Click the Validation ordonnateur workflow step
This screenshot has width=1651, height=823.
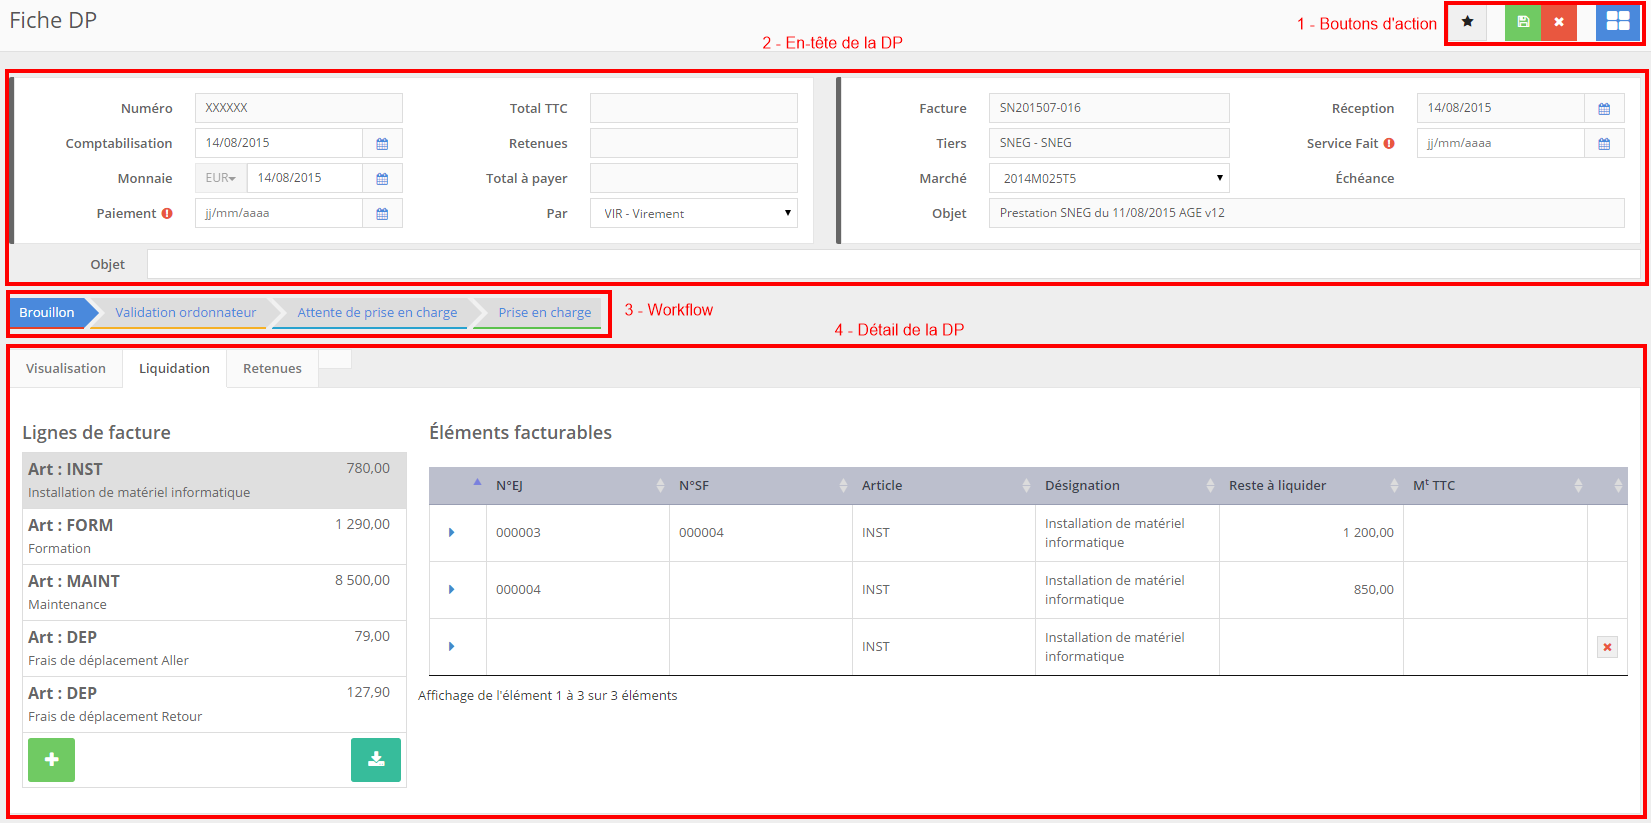tap(185, 313)
